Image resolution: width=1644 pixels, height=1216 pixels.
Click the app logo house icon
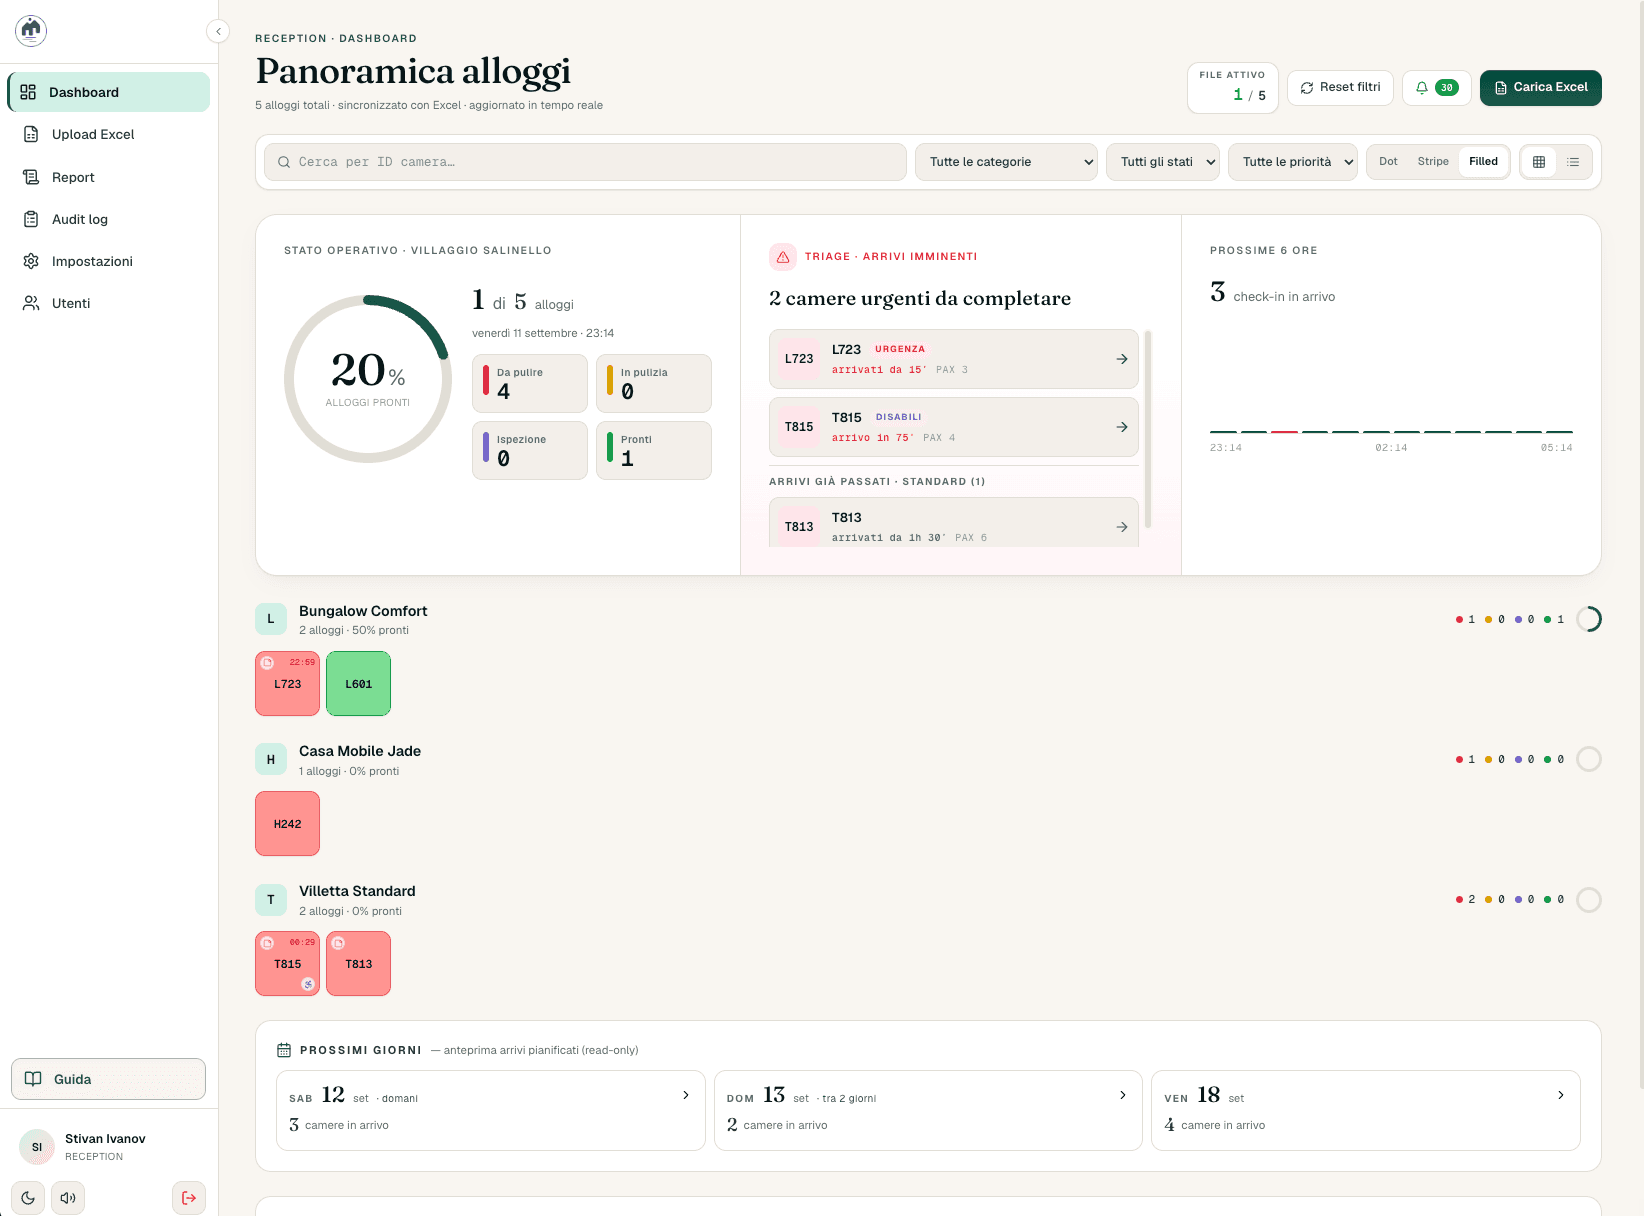coord(31,31)
